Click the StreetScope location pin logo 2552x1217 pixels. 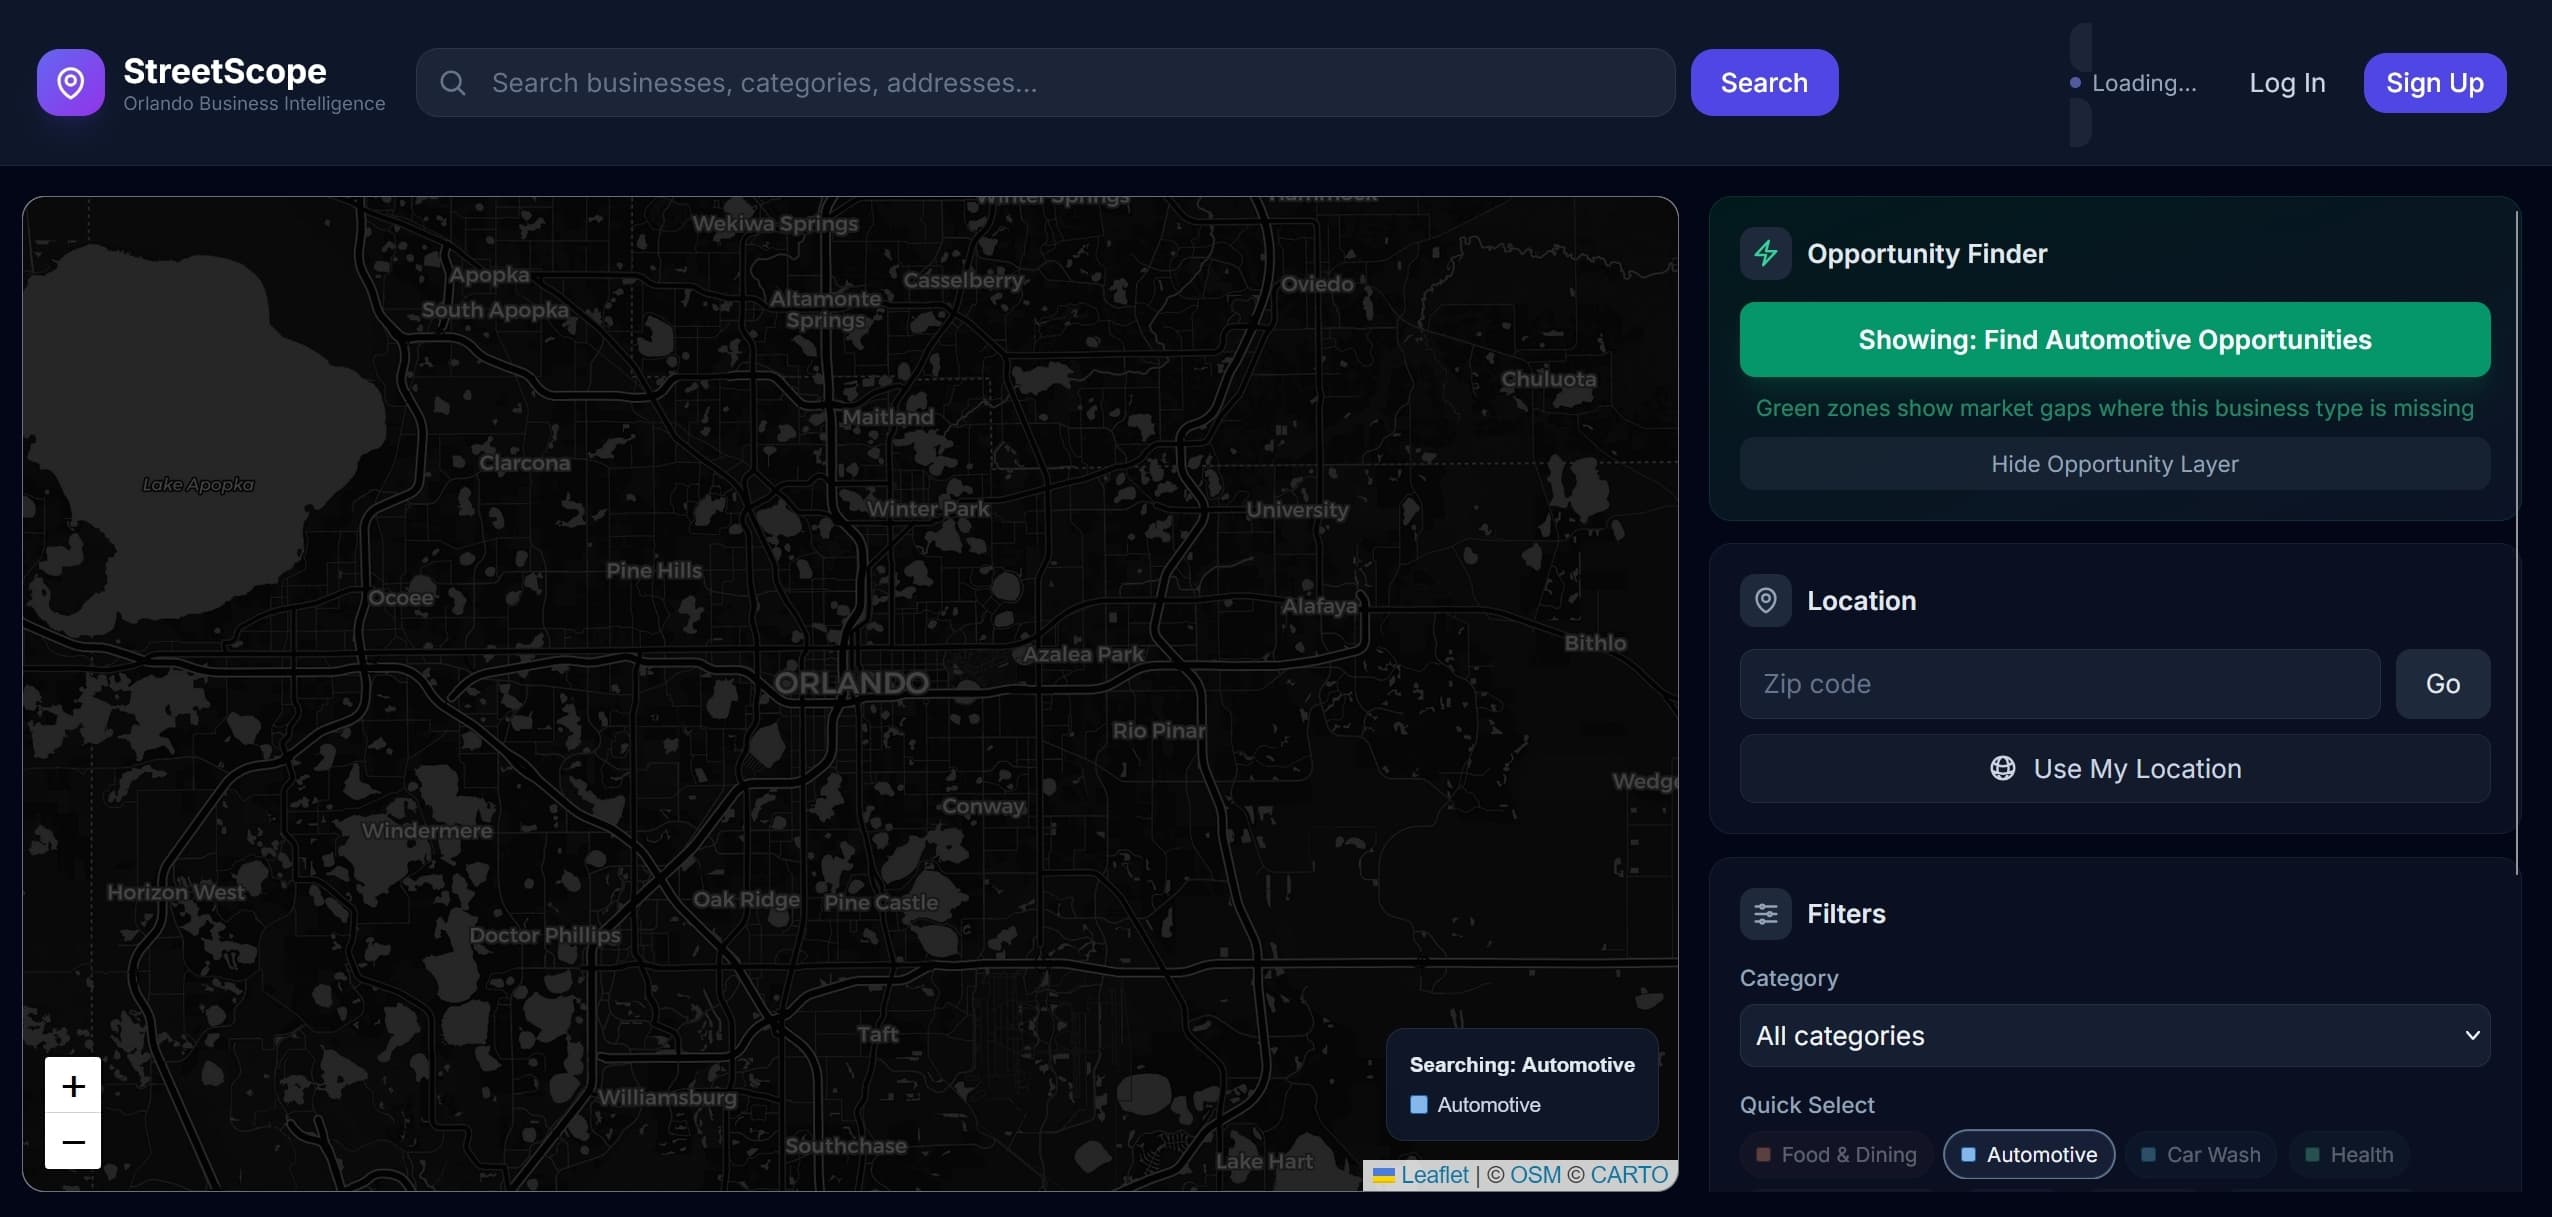[x=69, y=82]
